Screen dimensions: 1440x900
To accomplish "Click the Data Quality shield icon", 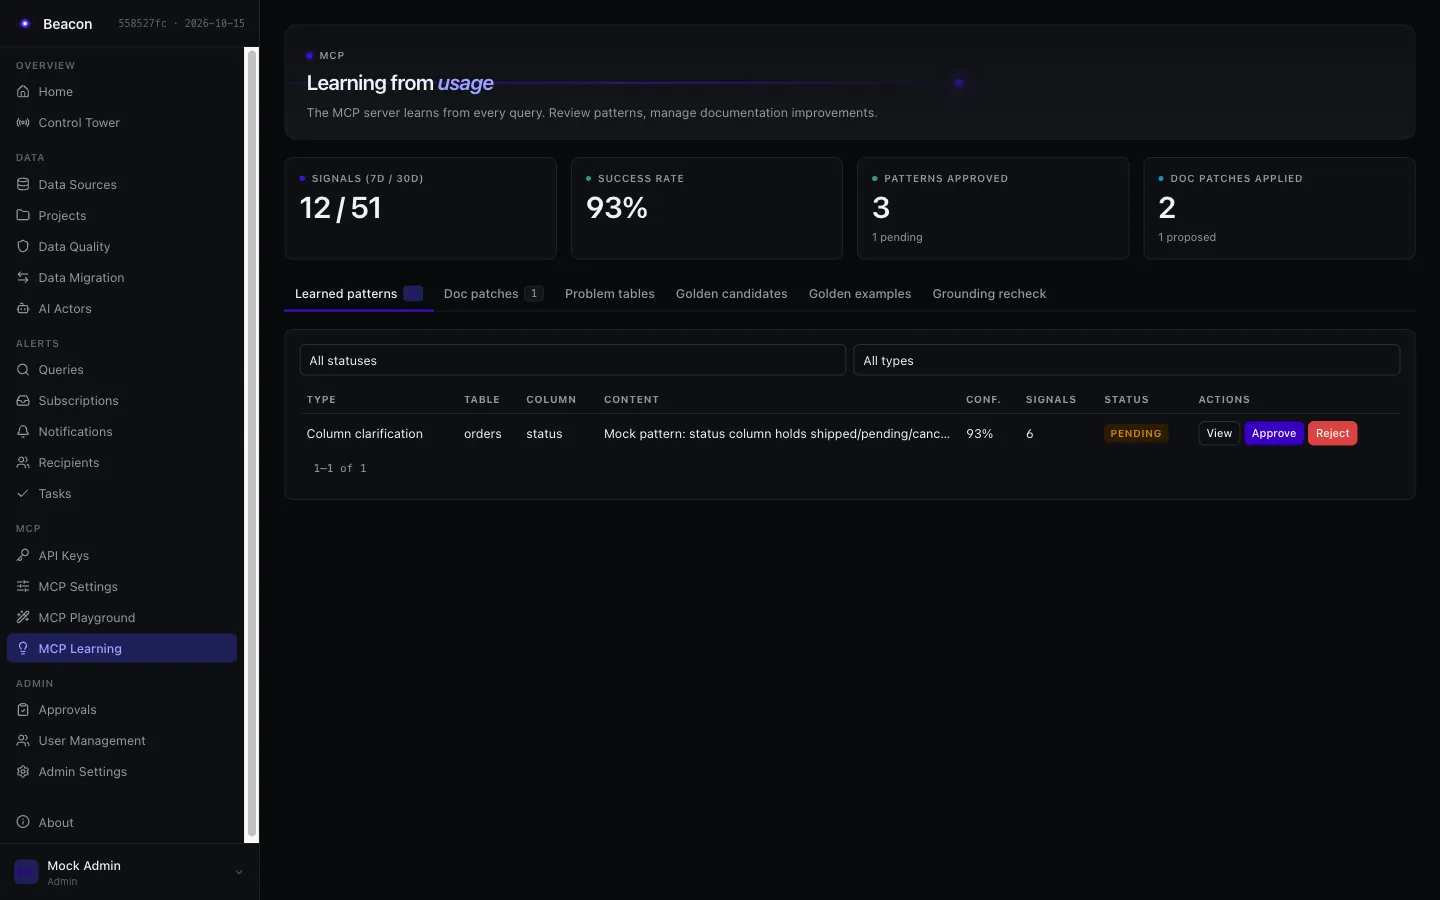I will [x=23, y=246].
